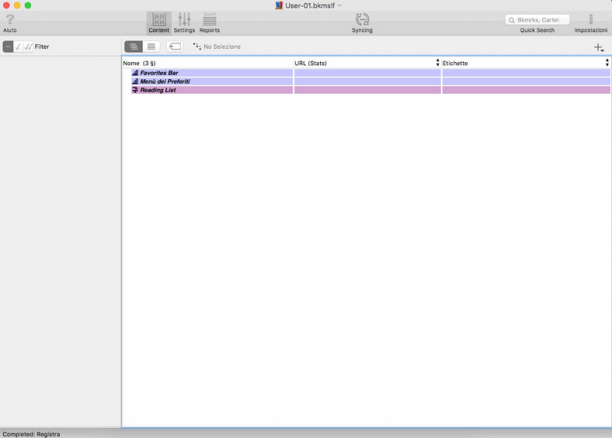Click the No Selezione label

click(x=222, y=46)
